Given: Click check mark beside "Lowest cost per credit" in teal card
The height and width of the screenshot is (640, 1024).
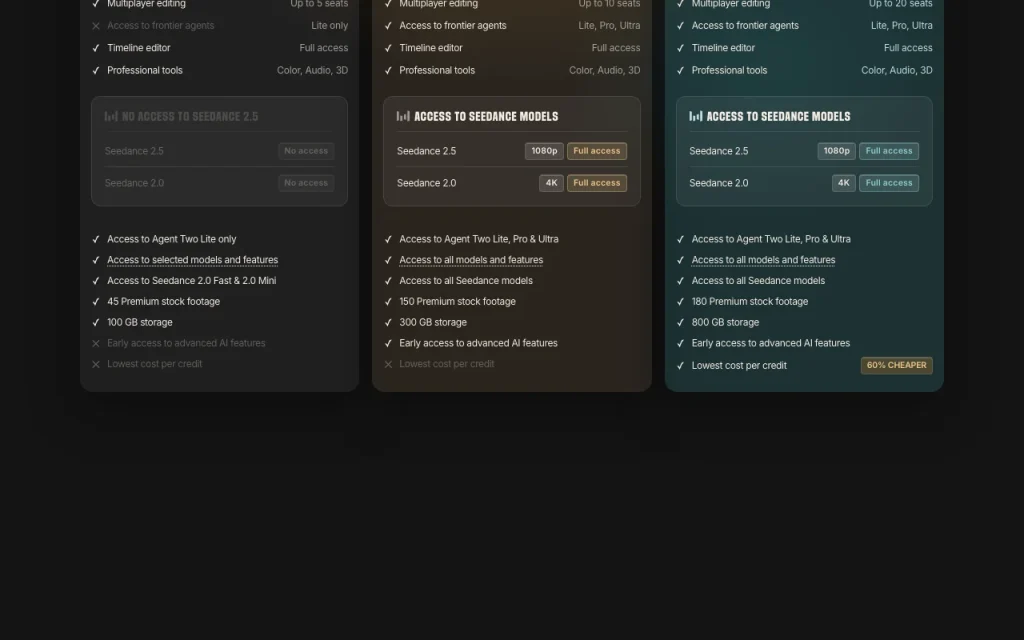Looking at the screenshot, I should (680, 366).
